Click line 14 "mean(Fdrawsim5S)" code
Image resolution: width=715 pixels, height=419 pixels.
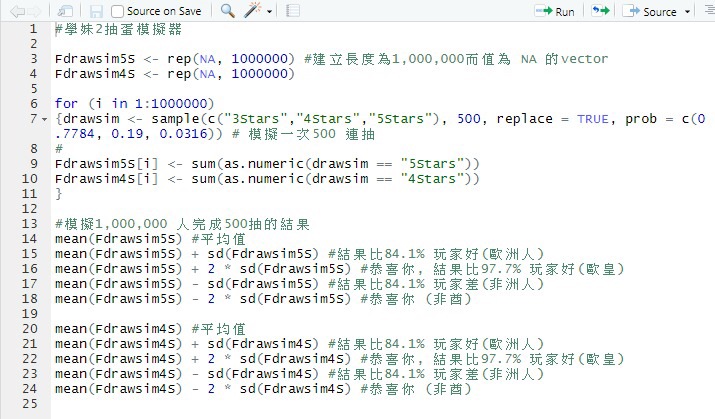tap(118, 238)
